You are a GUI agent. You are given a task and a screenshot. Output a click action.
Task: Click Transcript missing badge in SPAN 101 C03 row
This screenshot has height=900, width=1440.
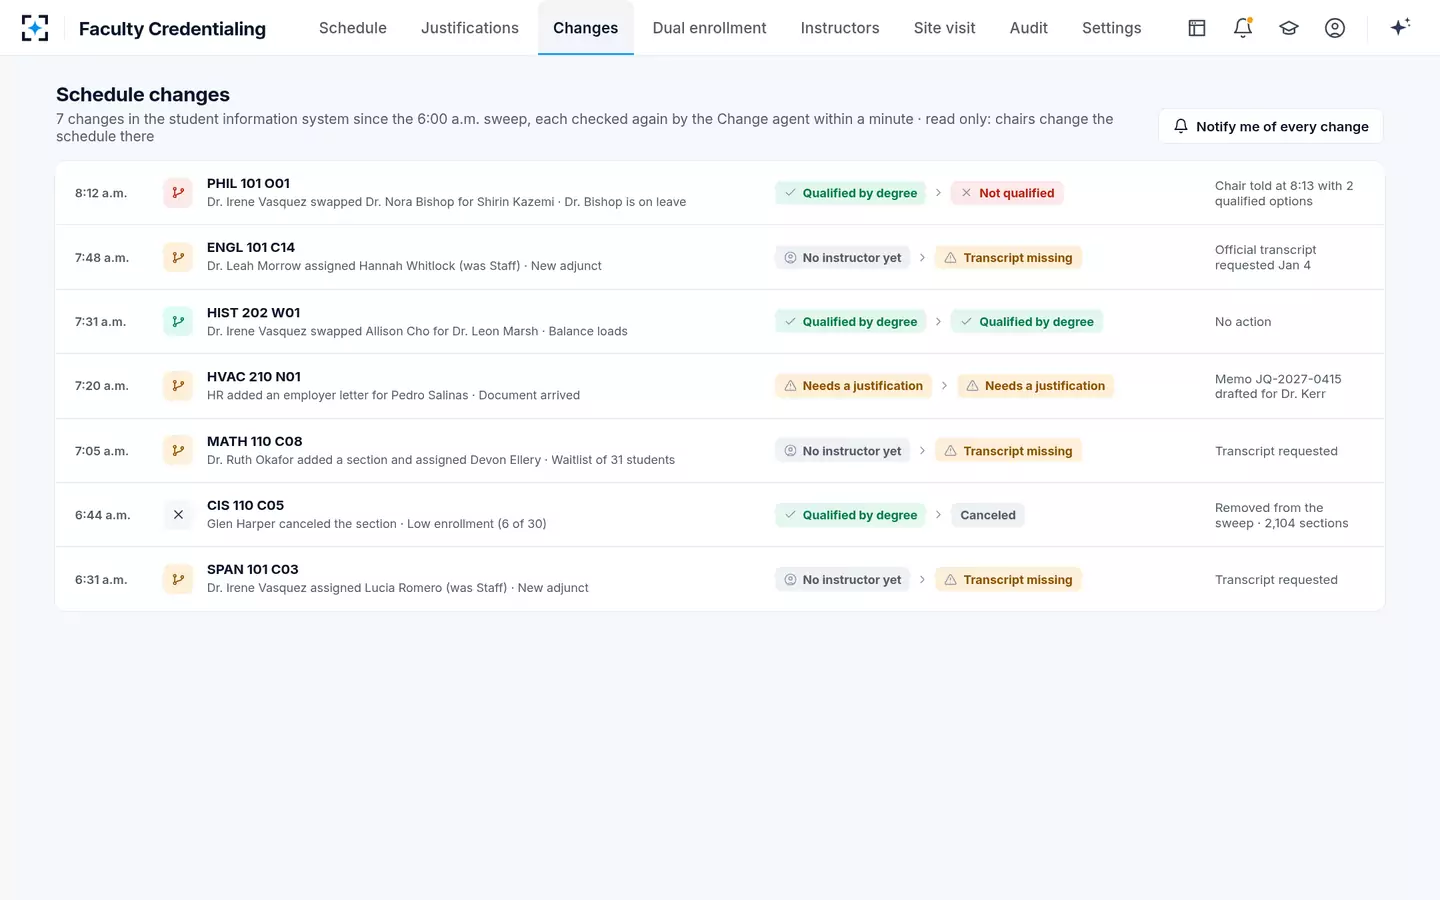(1008, 580)
